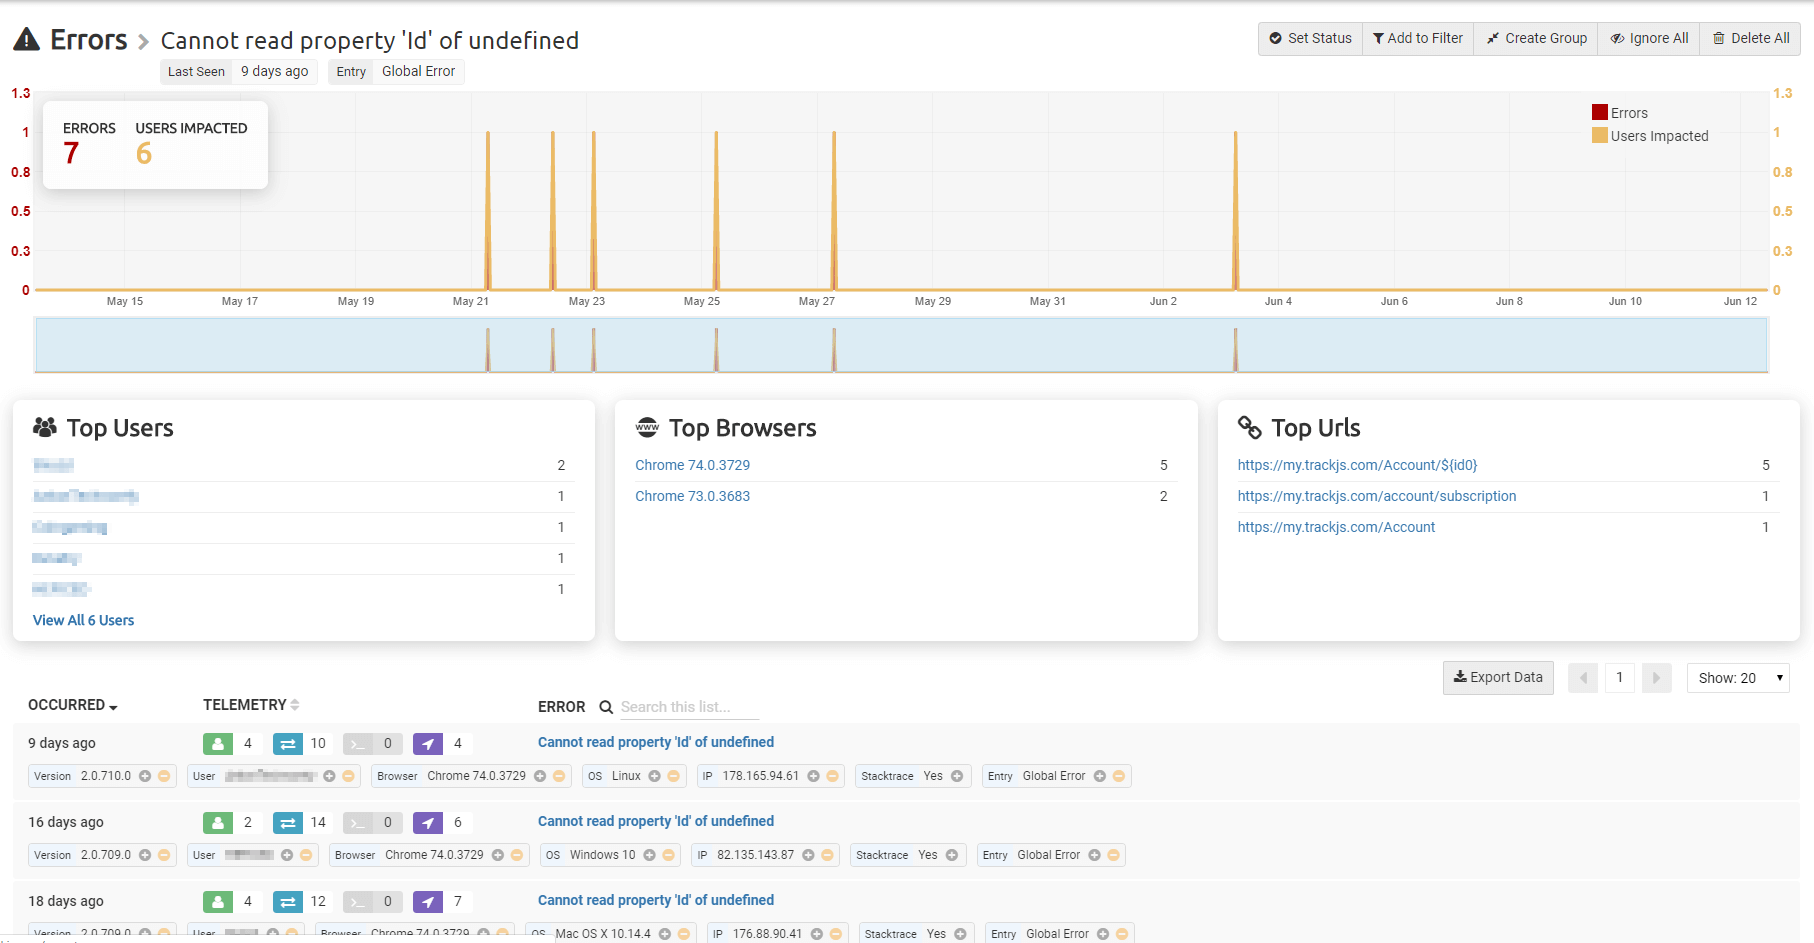Screen dimensions: 1814x943
Task: Click the navigation telemetry icon in the 9 days ago row
Action: tap(428, 743)
